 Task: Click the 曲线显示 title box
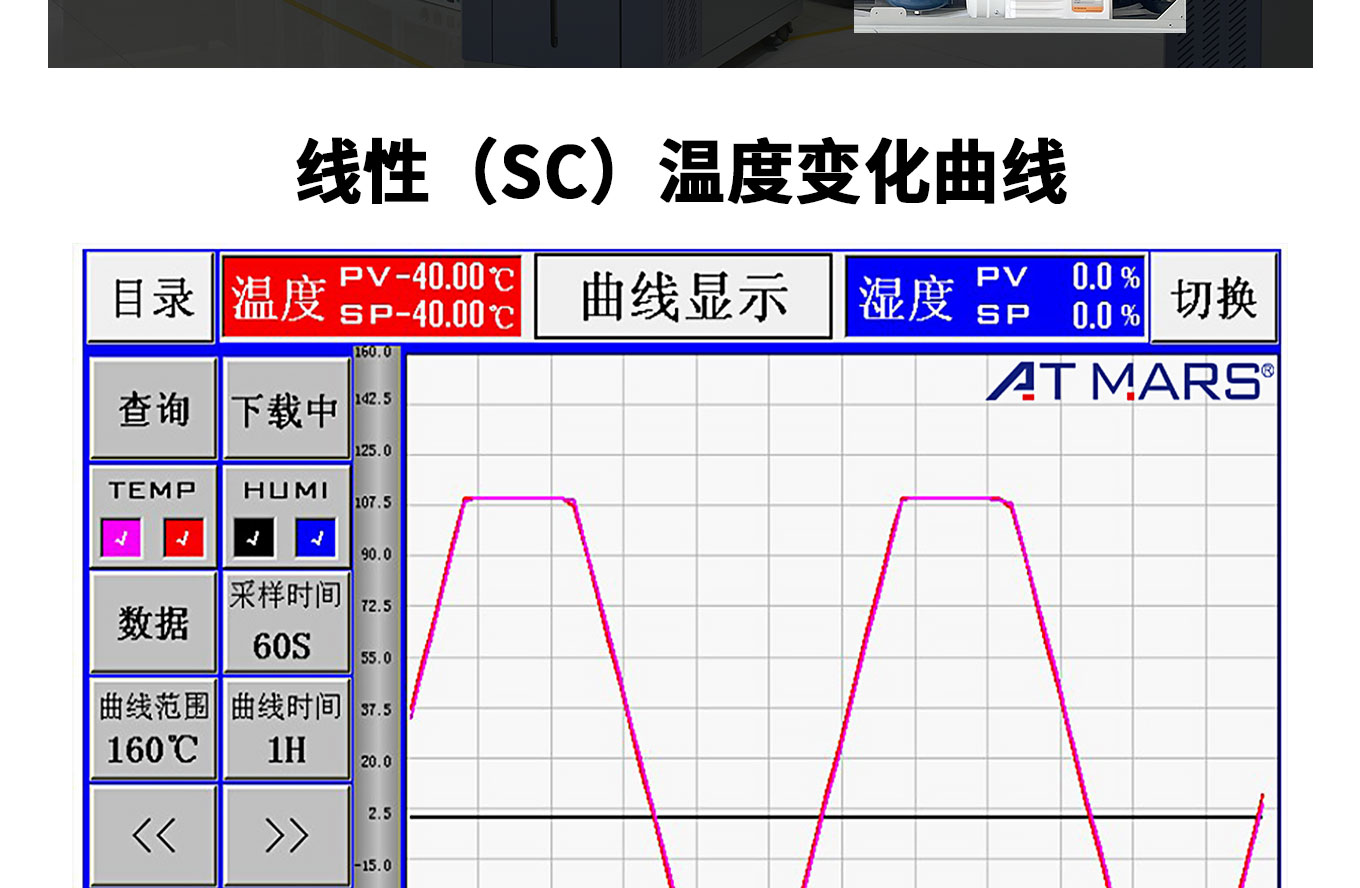point(683,297)
